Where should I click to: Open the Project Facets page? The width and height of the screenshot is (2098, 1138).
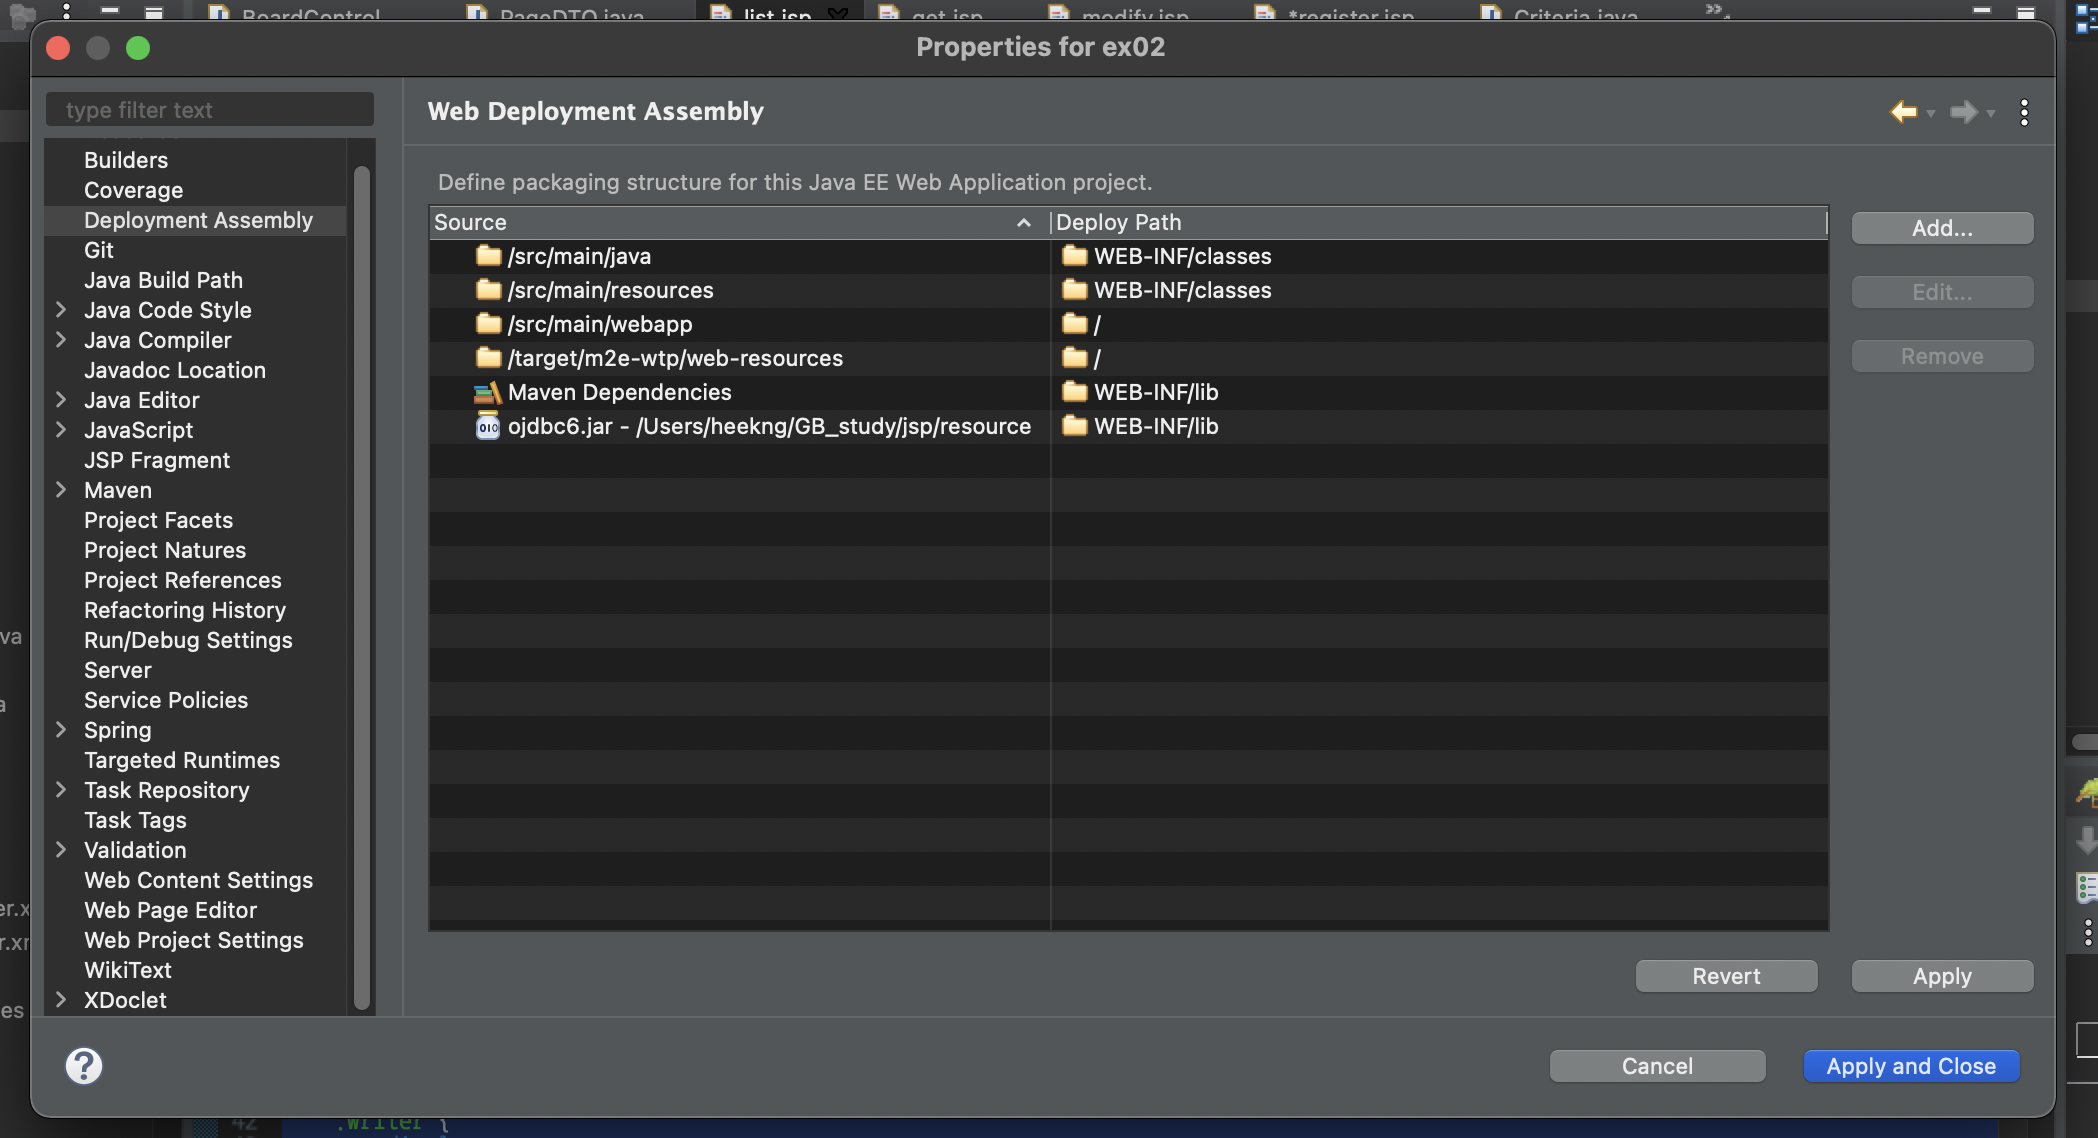158,520
